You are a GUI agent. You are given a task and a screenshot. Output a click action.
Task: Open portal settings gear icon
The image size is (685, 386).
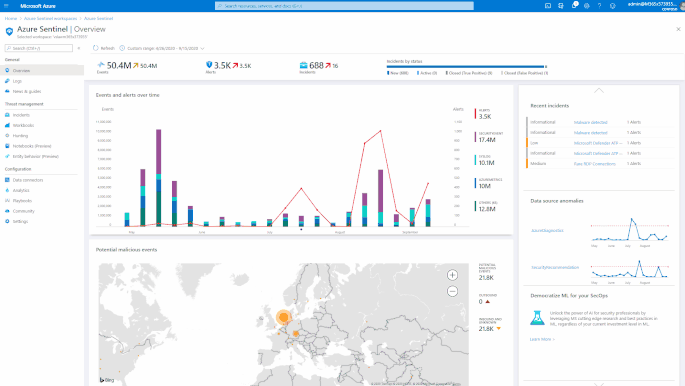pos(587,6)
